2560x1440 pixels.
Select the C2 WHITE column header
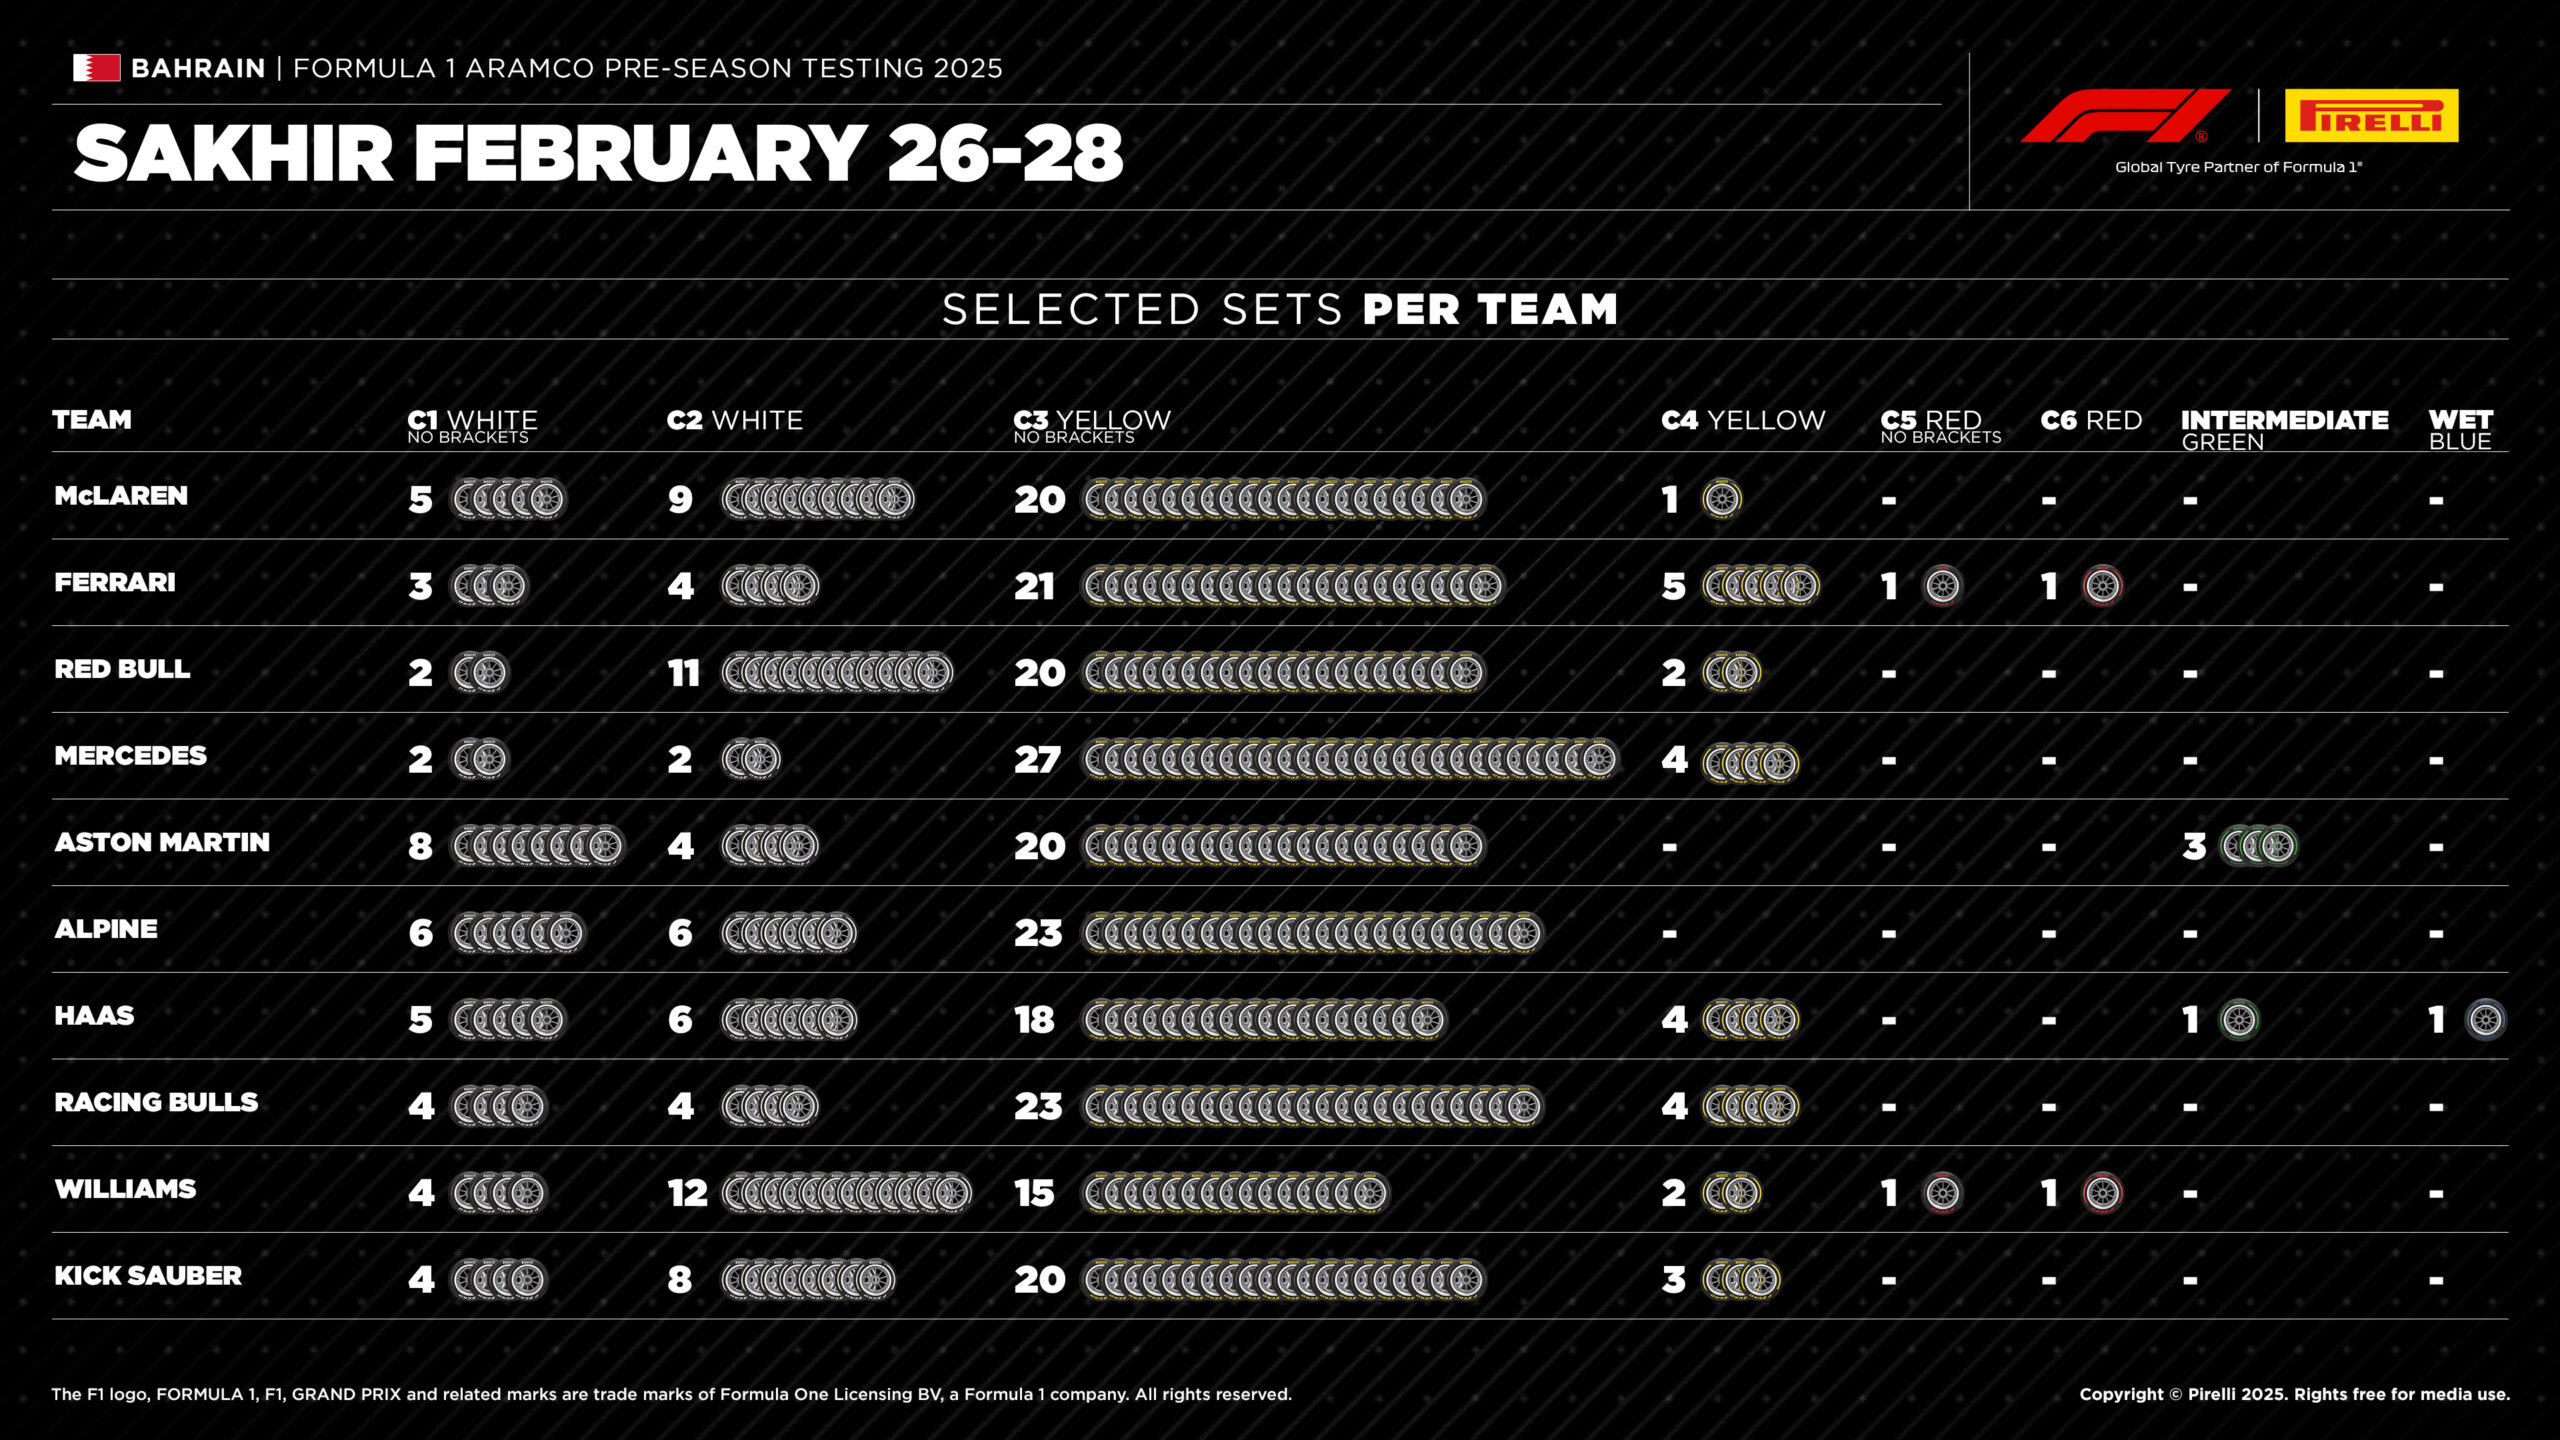(735, 420)
